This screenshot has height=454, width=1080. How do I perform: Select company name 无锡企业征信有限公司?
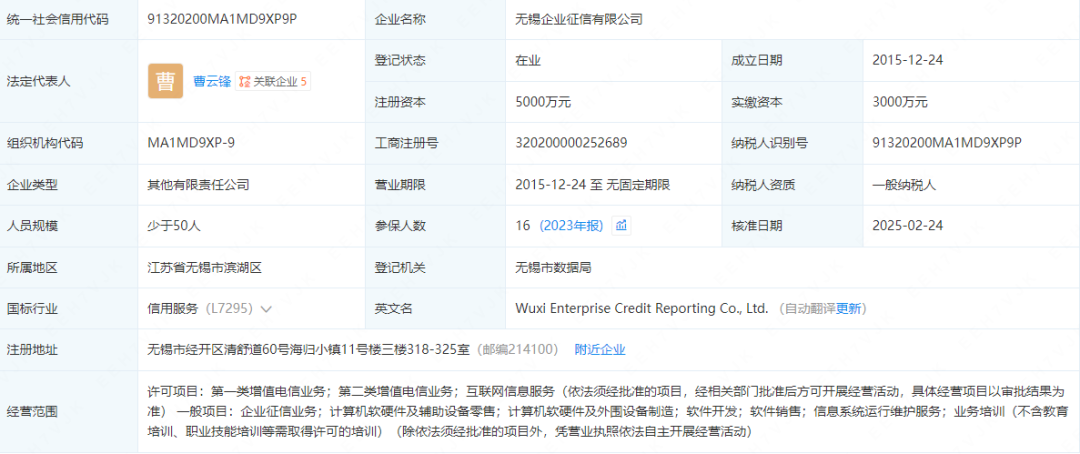pyautogui.click(x=579, y=19)
